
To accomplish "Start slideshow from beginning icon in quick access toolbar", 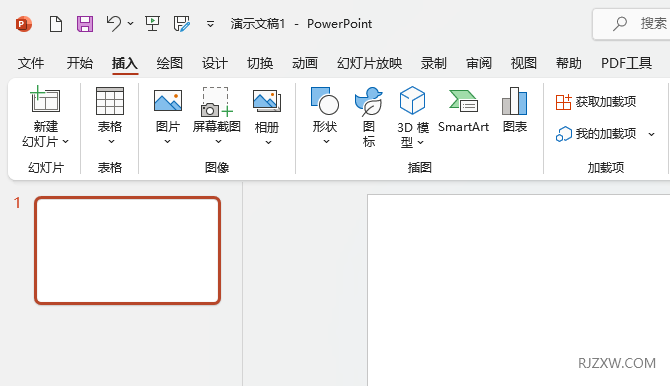I will [153, 24].
